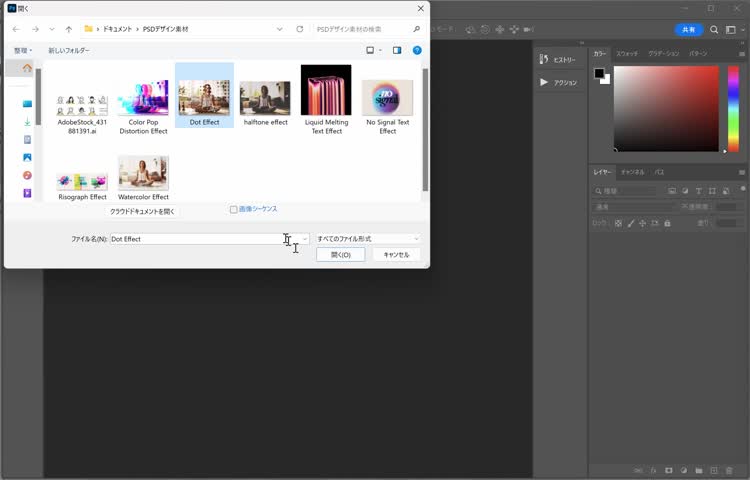Select Videos icon in sidebar
This screenshot has height=480, width=750.
pyautogui.click(x=27, y=193)
